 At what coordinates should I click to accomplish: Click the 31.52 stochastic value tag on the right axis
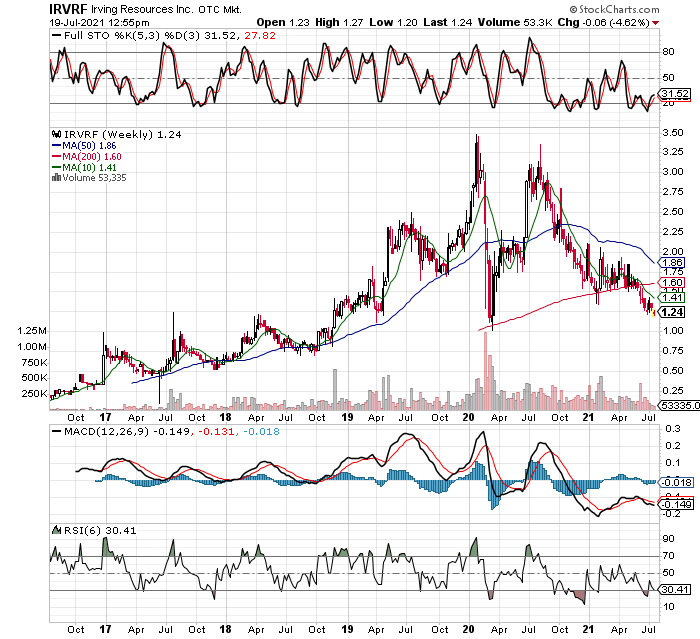675,94
